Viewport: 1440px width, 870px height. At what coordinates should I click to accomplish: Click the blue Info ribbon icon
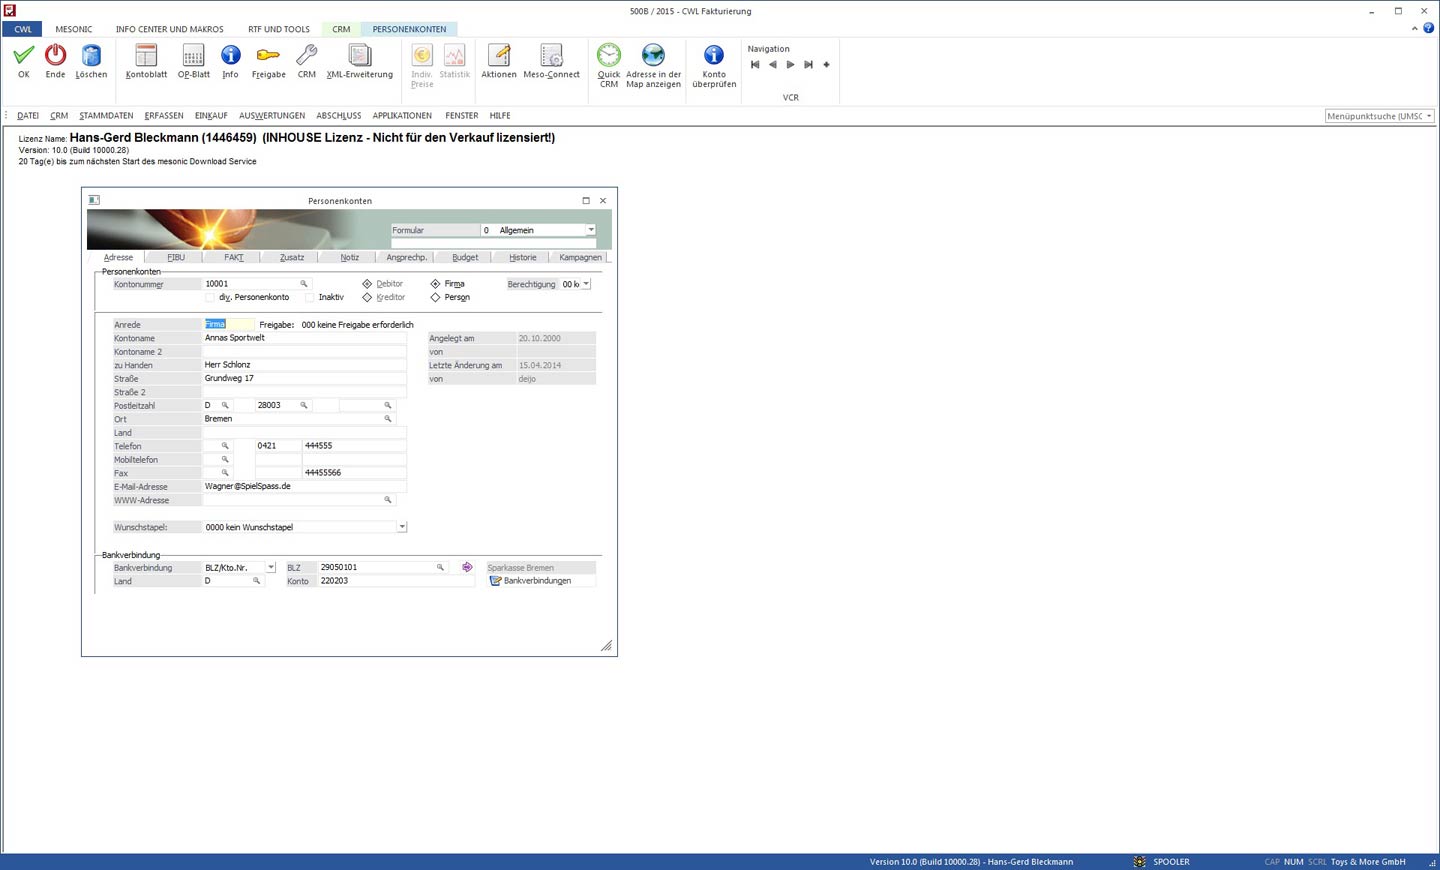click(x=230, y=55)
